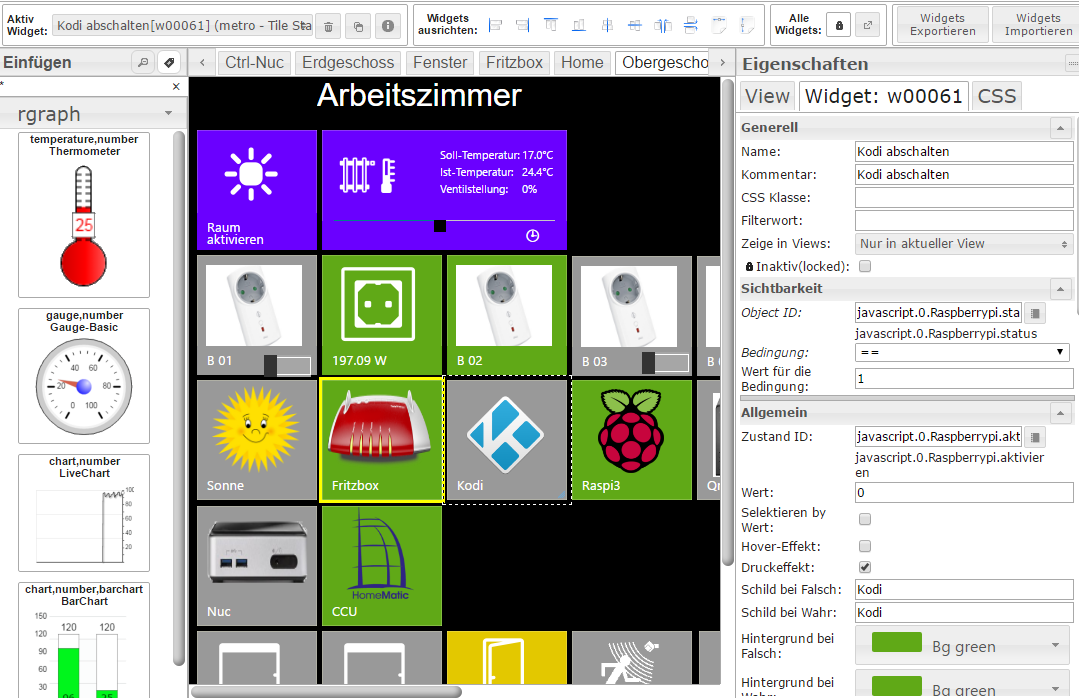
Task: Click the Widgets Importieren button
Action: pyautogui.click(x=1037, y=25)
